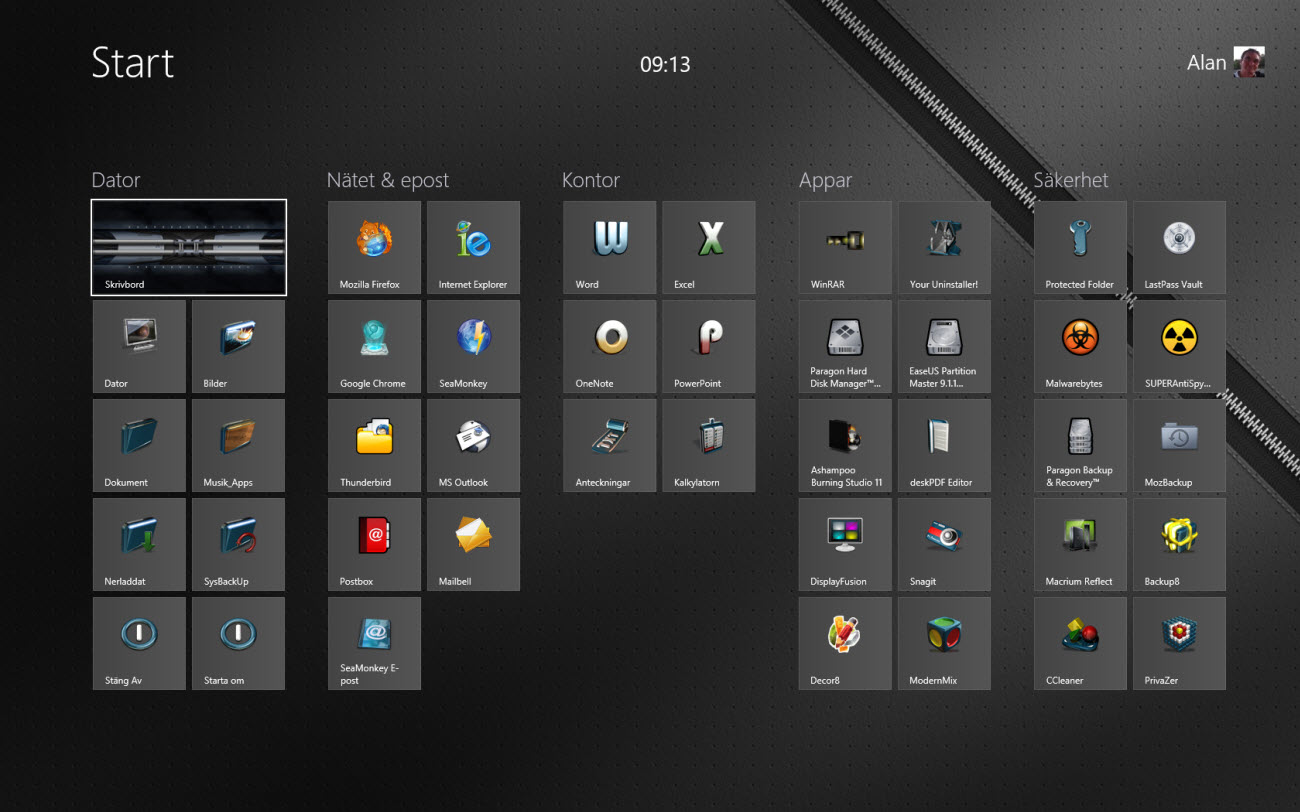Open EaseUS Partition Master tile
1300x812 pixels.
pyautogui.click(x=944, y=346)
